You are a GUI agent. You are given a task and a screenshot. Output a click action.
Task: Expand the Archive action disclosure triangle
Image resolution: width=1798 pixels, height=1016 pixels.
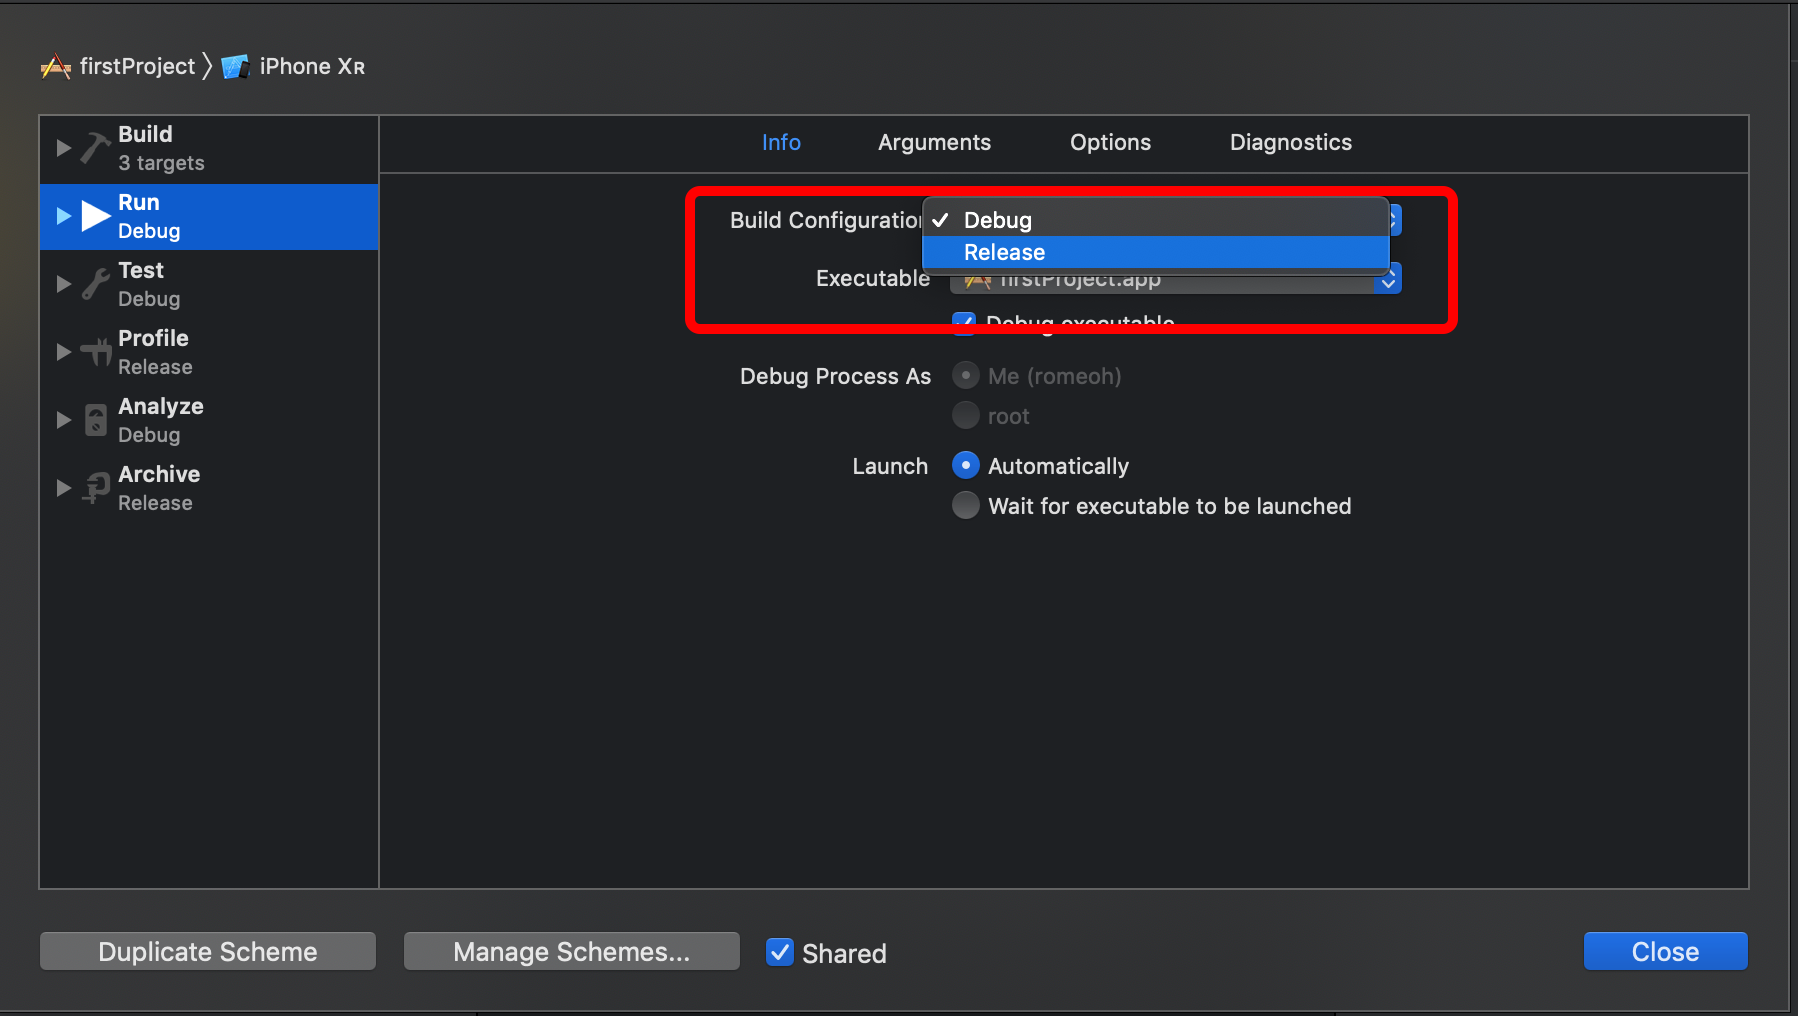64,488
